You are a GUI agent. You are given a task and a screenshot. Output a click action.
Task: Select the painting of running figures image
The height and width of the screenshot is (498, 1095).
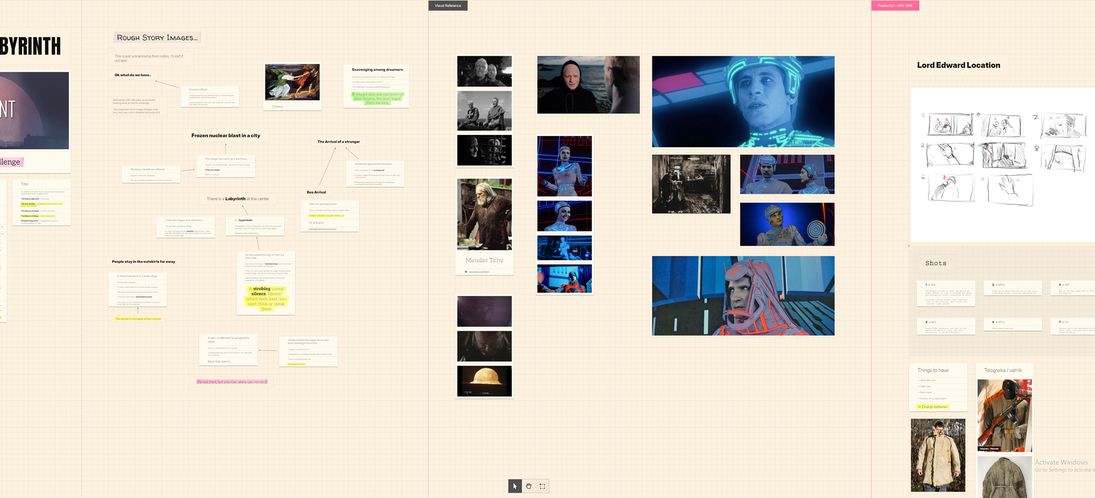(x=292, y=82)
